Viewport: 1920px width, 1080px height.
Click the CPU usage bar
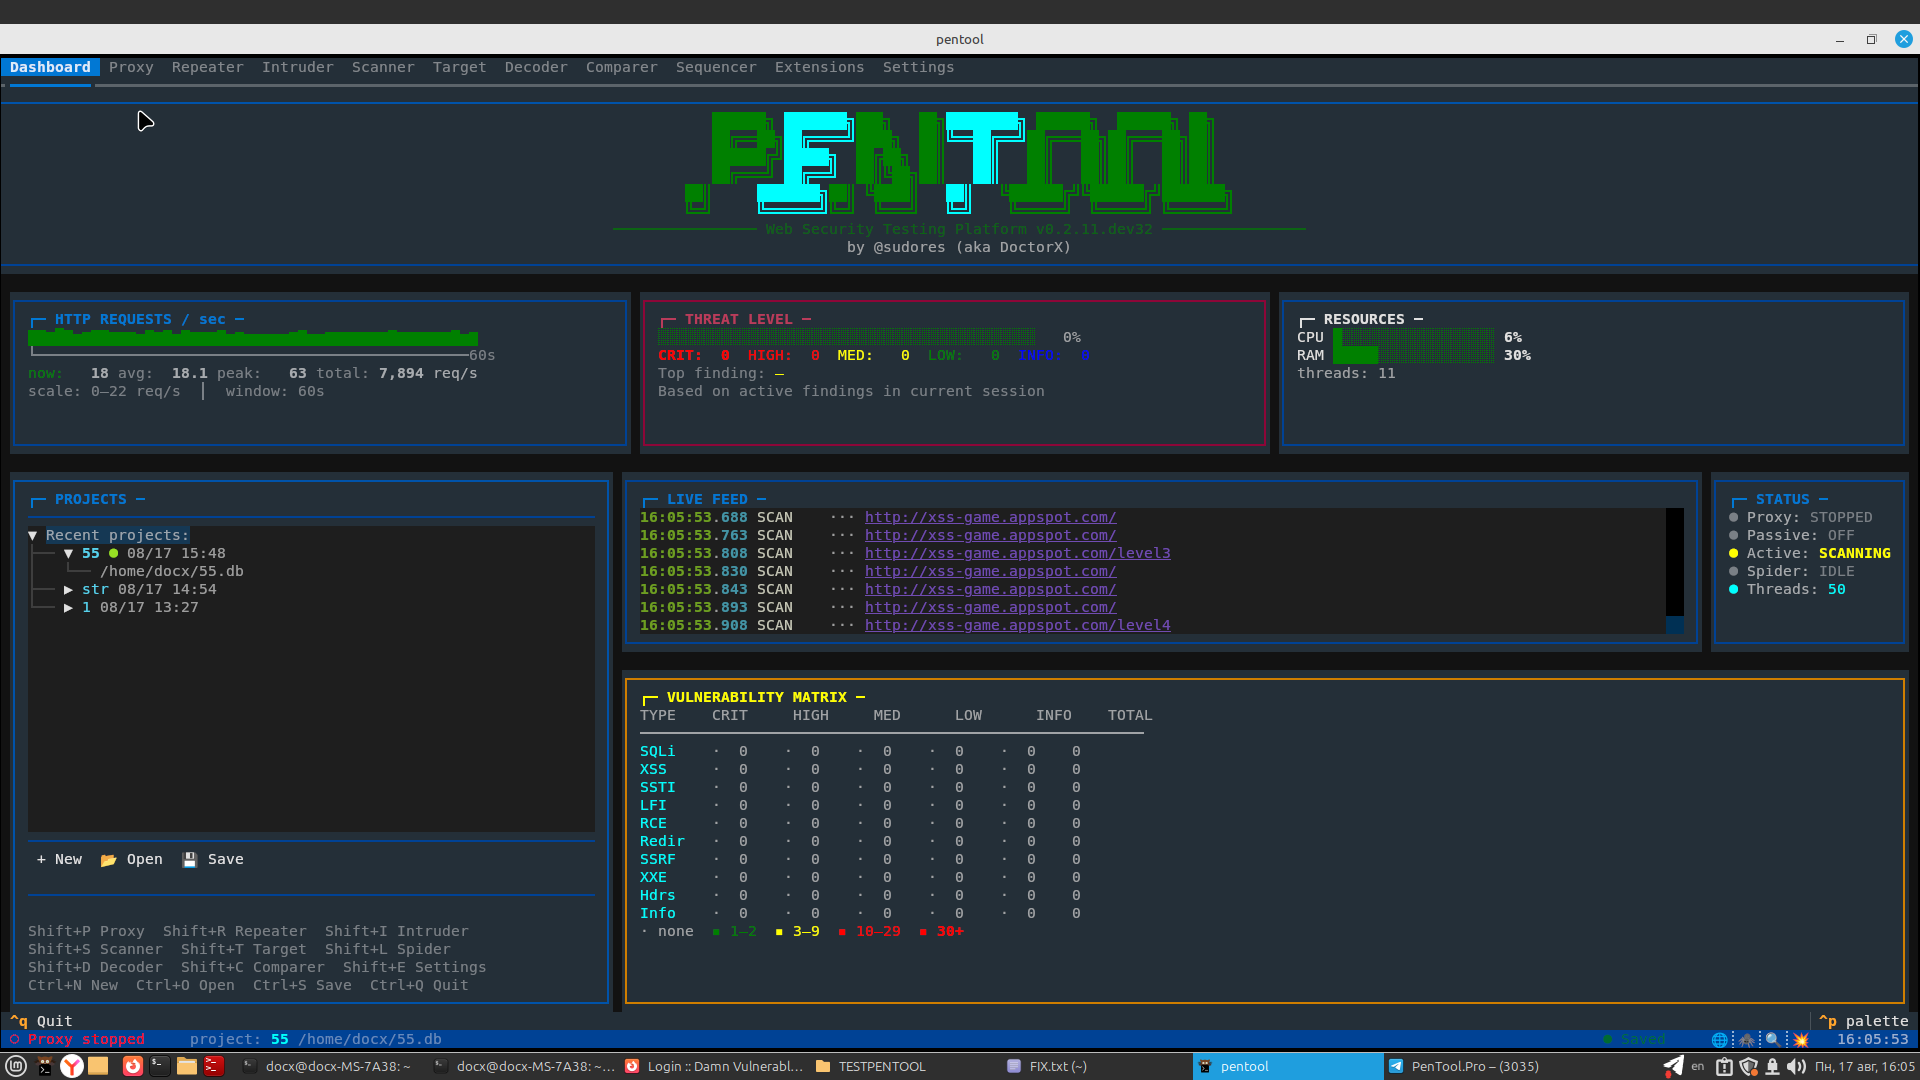(1412, 337)
